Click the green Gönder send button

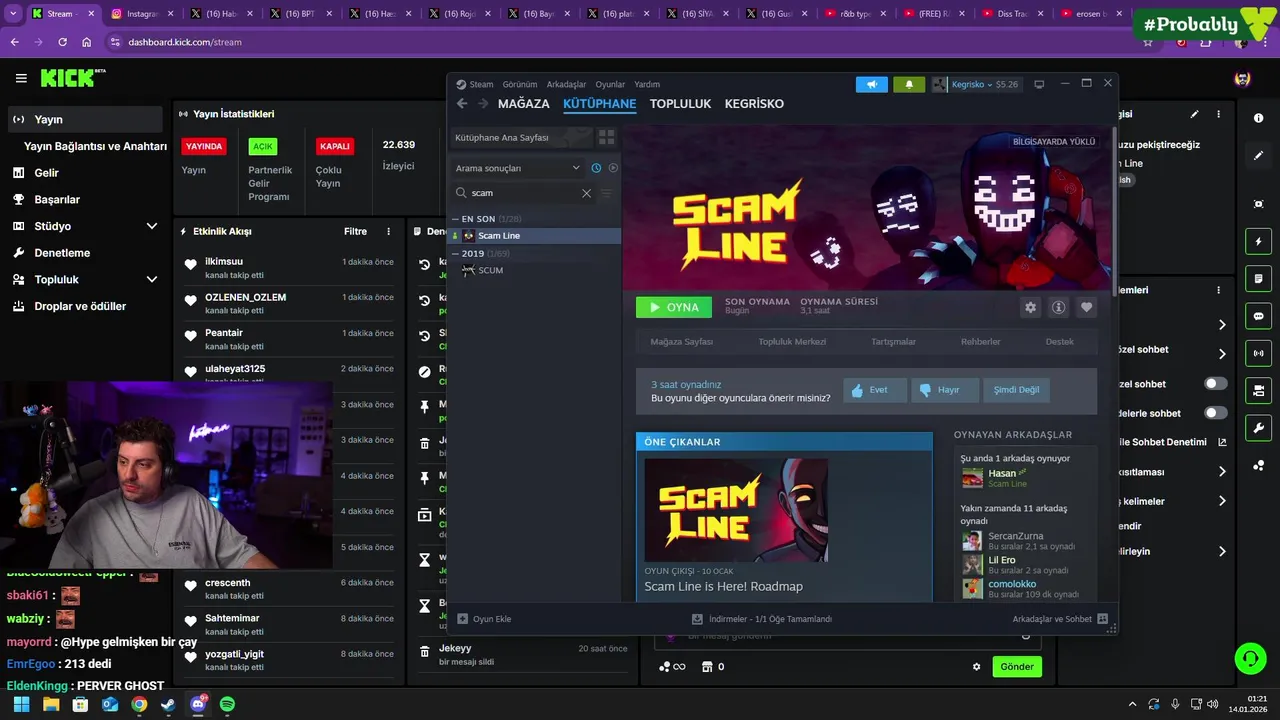pyautogui.click(x=1017, y=667)
